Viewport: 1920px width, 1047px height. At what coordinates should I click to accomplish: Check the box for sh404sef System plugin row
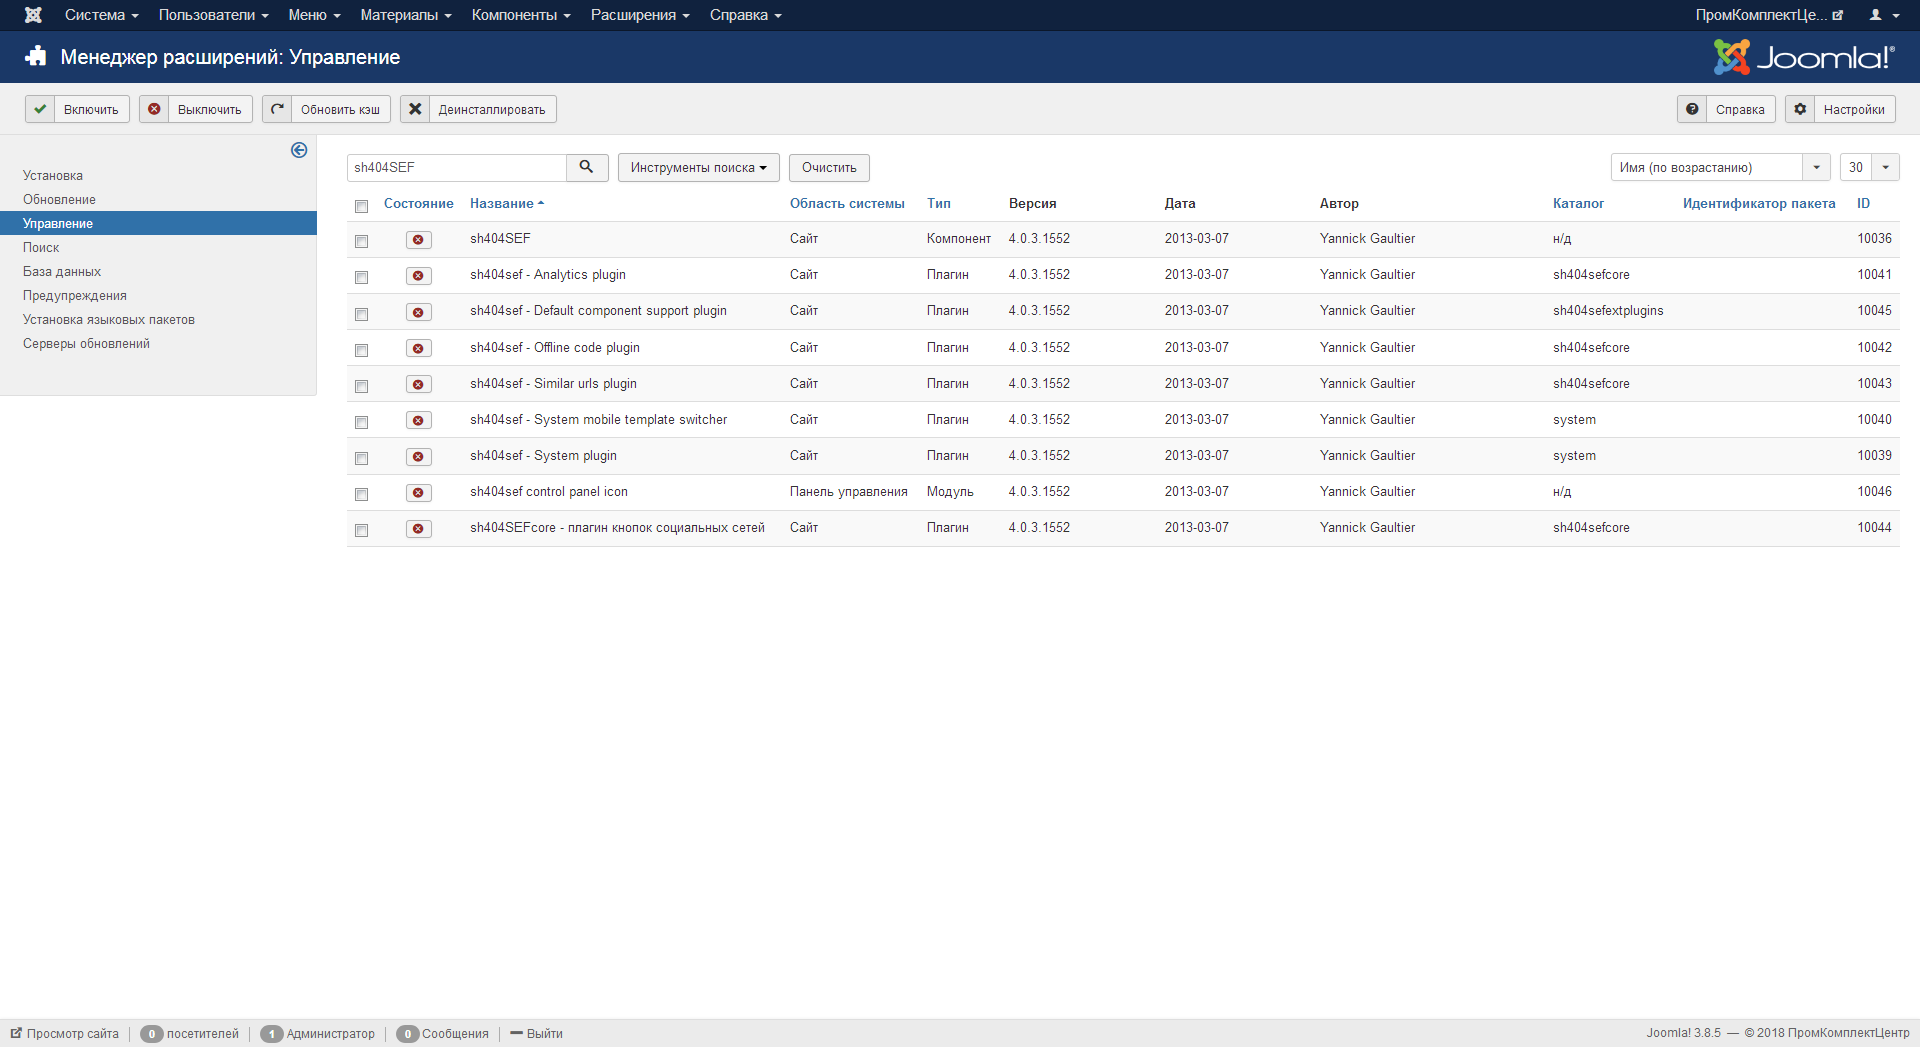(362, 458)
